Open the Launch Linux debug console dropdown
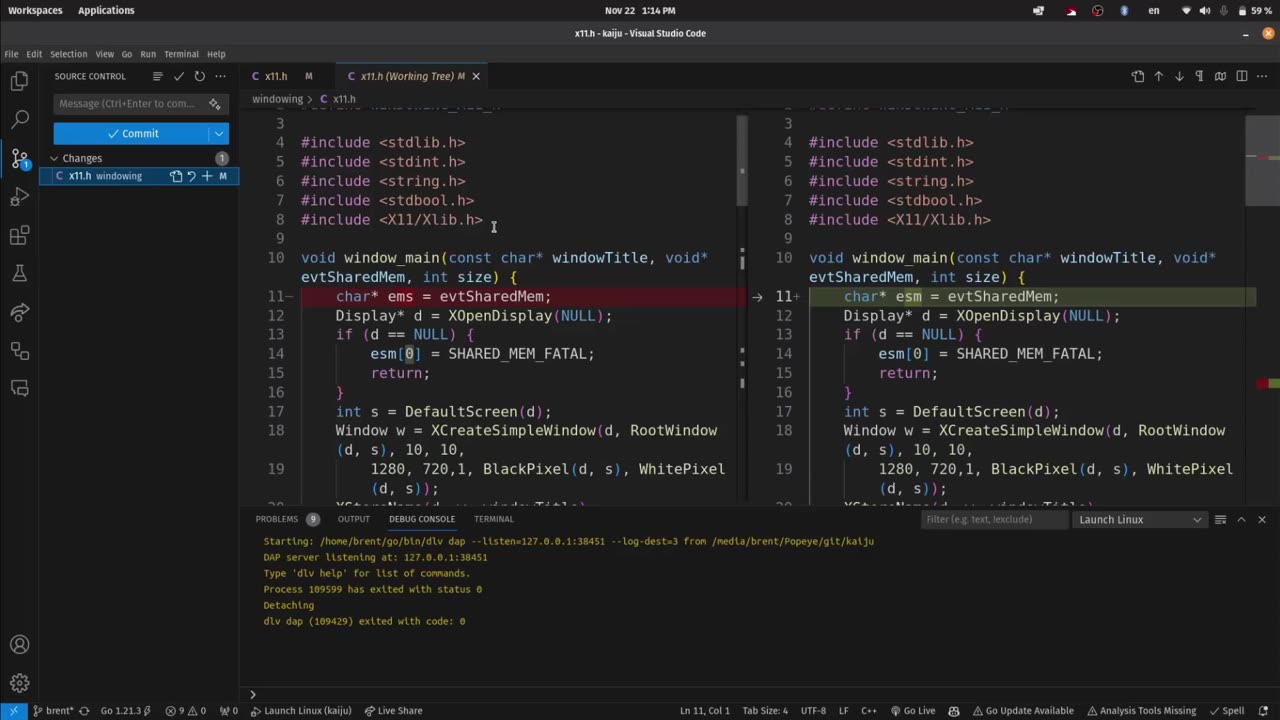 pyautogui.click(x=1140, y=520)
